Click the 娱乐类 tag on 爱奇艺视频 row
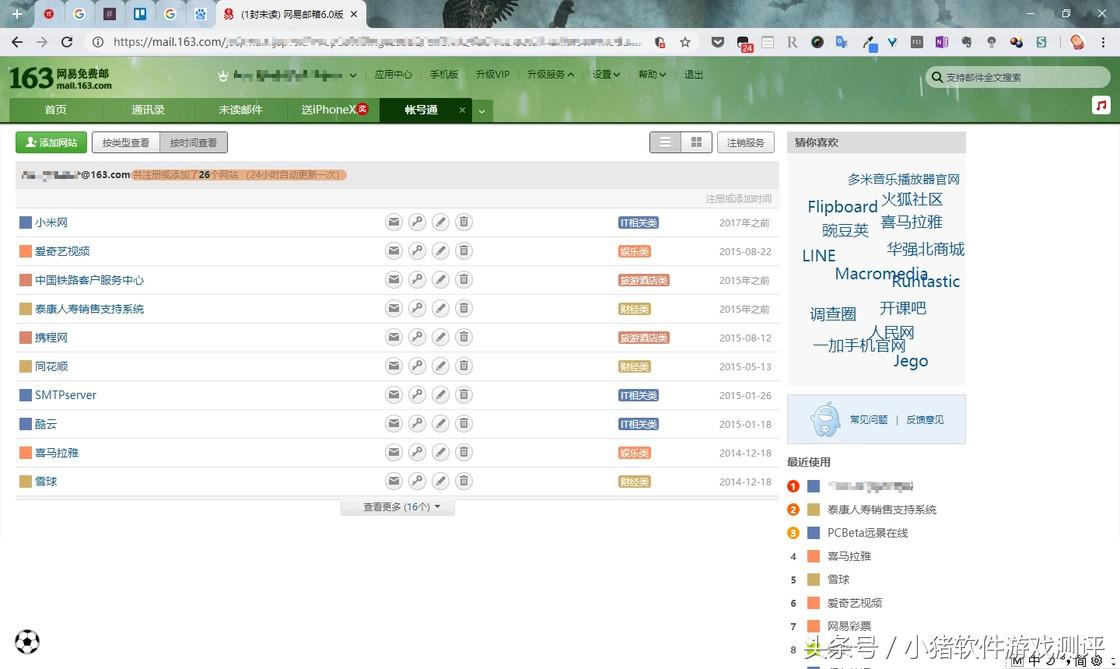Viewport: 1120px width, 669px height. 634,251
